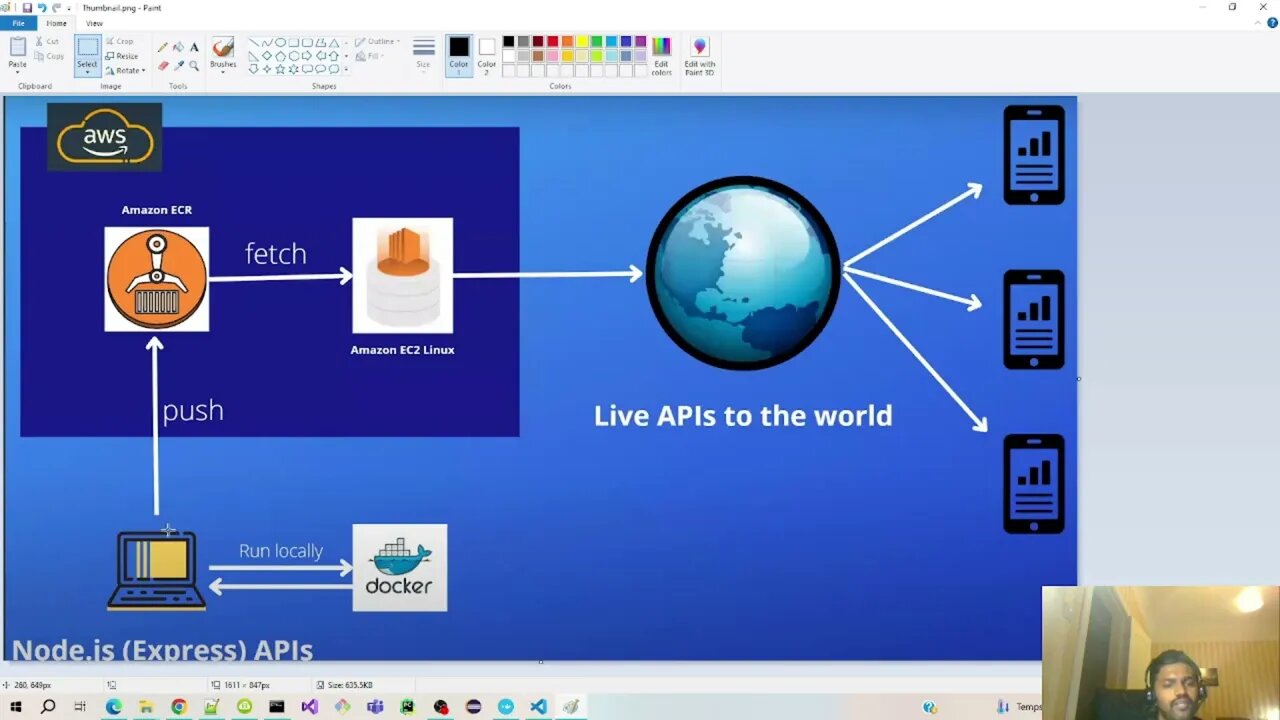Open Visual Studio Code from taskbar
This screenshot has width=1280, height=720.
pos(538,706)
